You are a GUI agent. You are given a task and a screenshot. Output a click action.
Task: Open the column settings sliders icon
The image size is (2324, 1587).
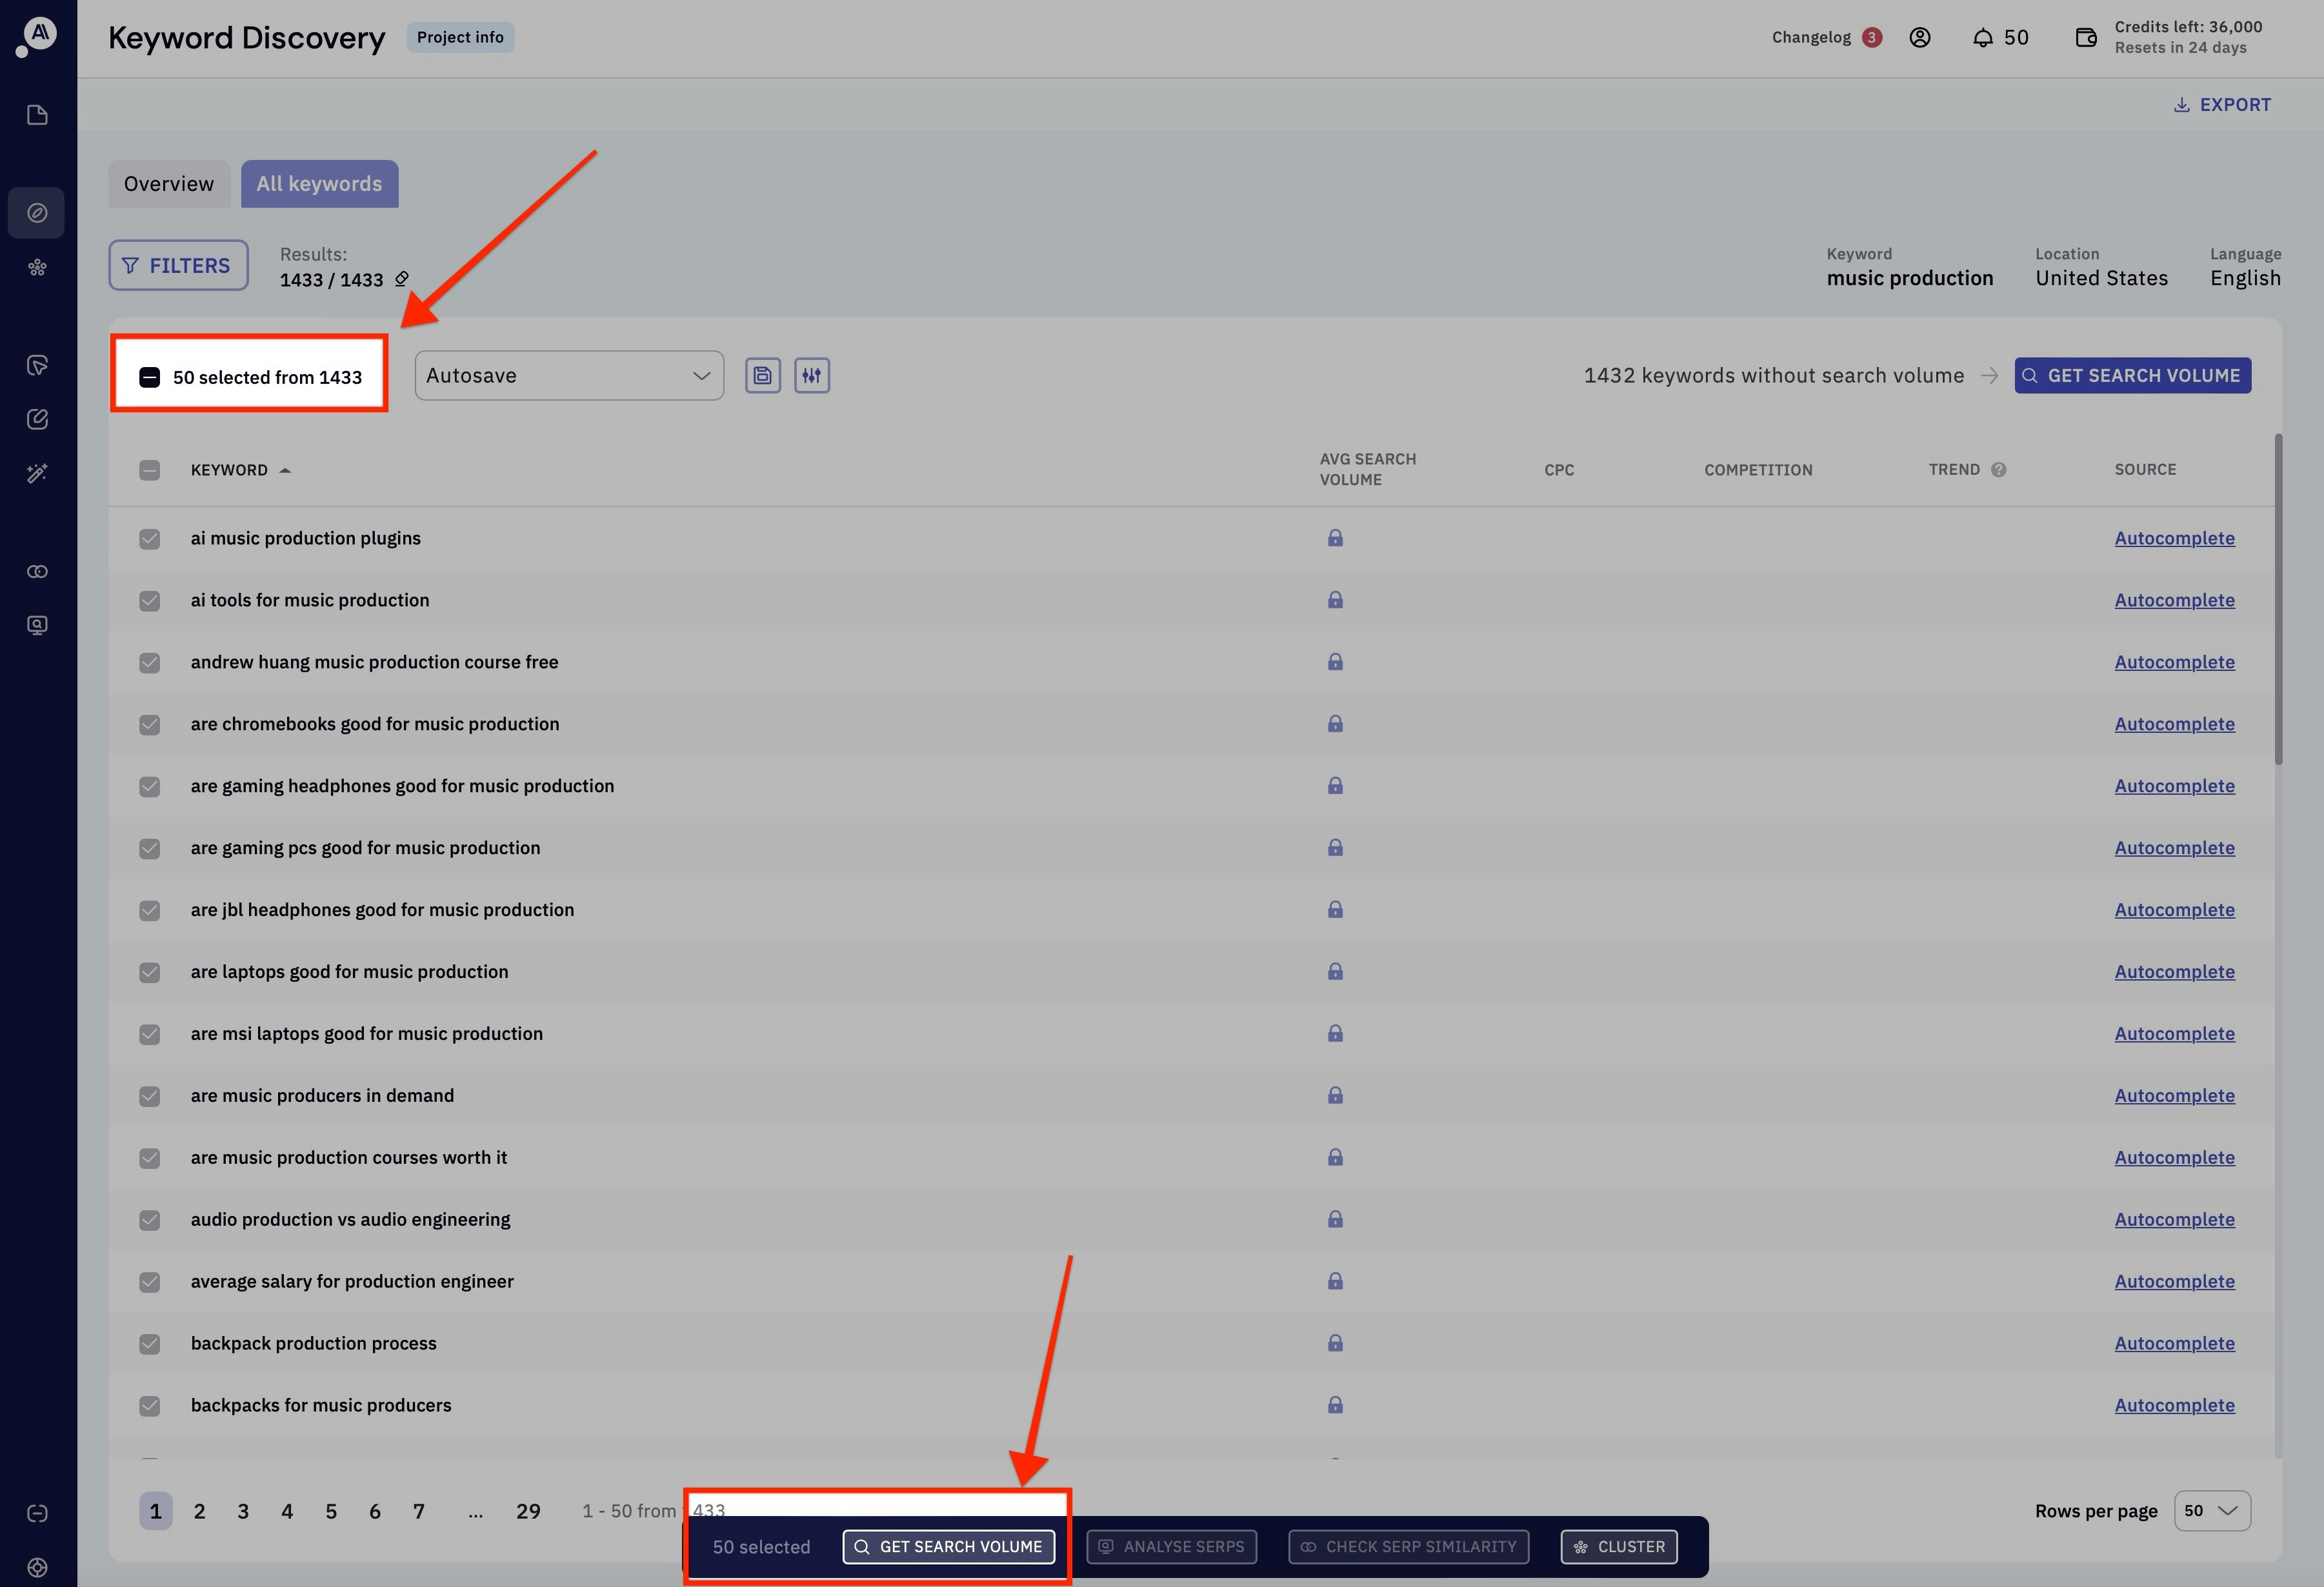pos(811,376)
